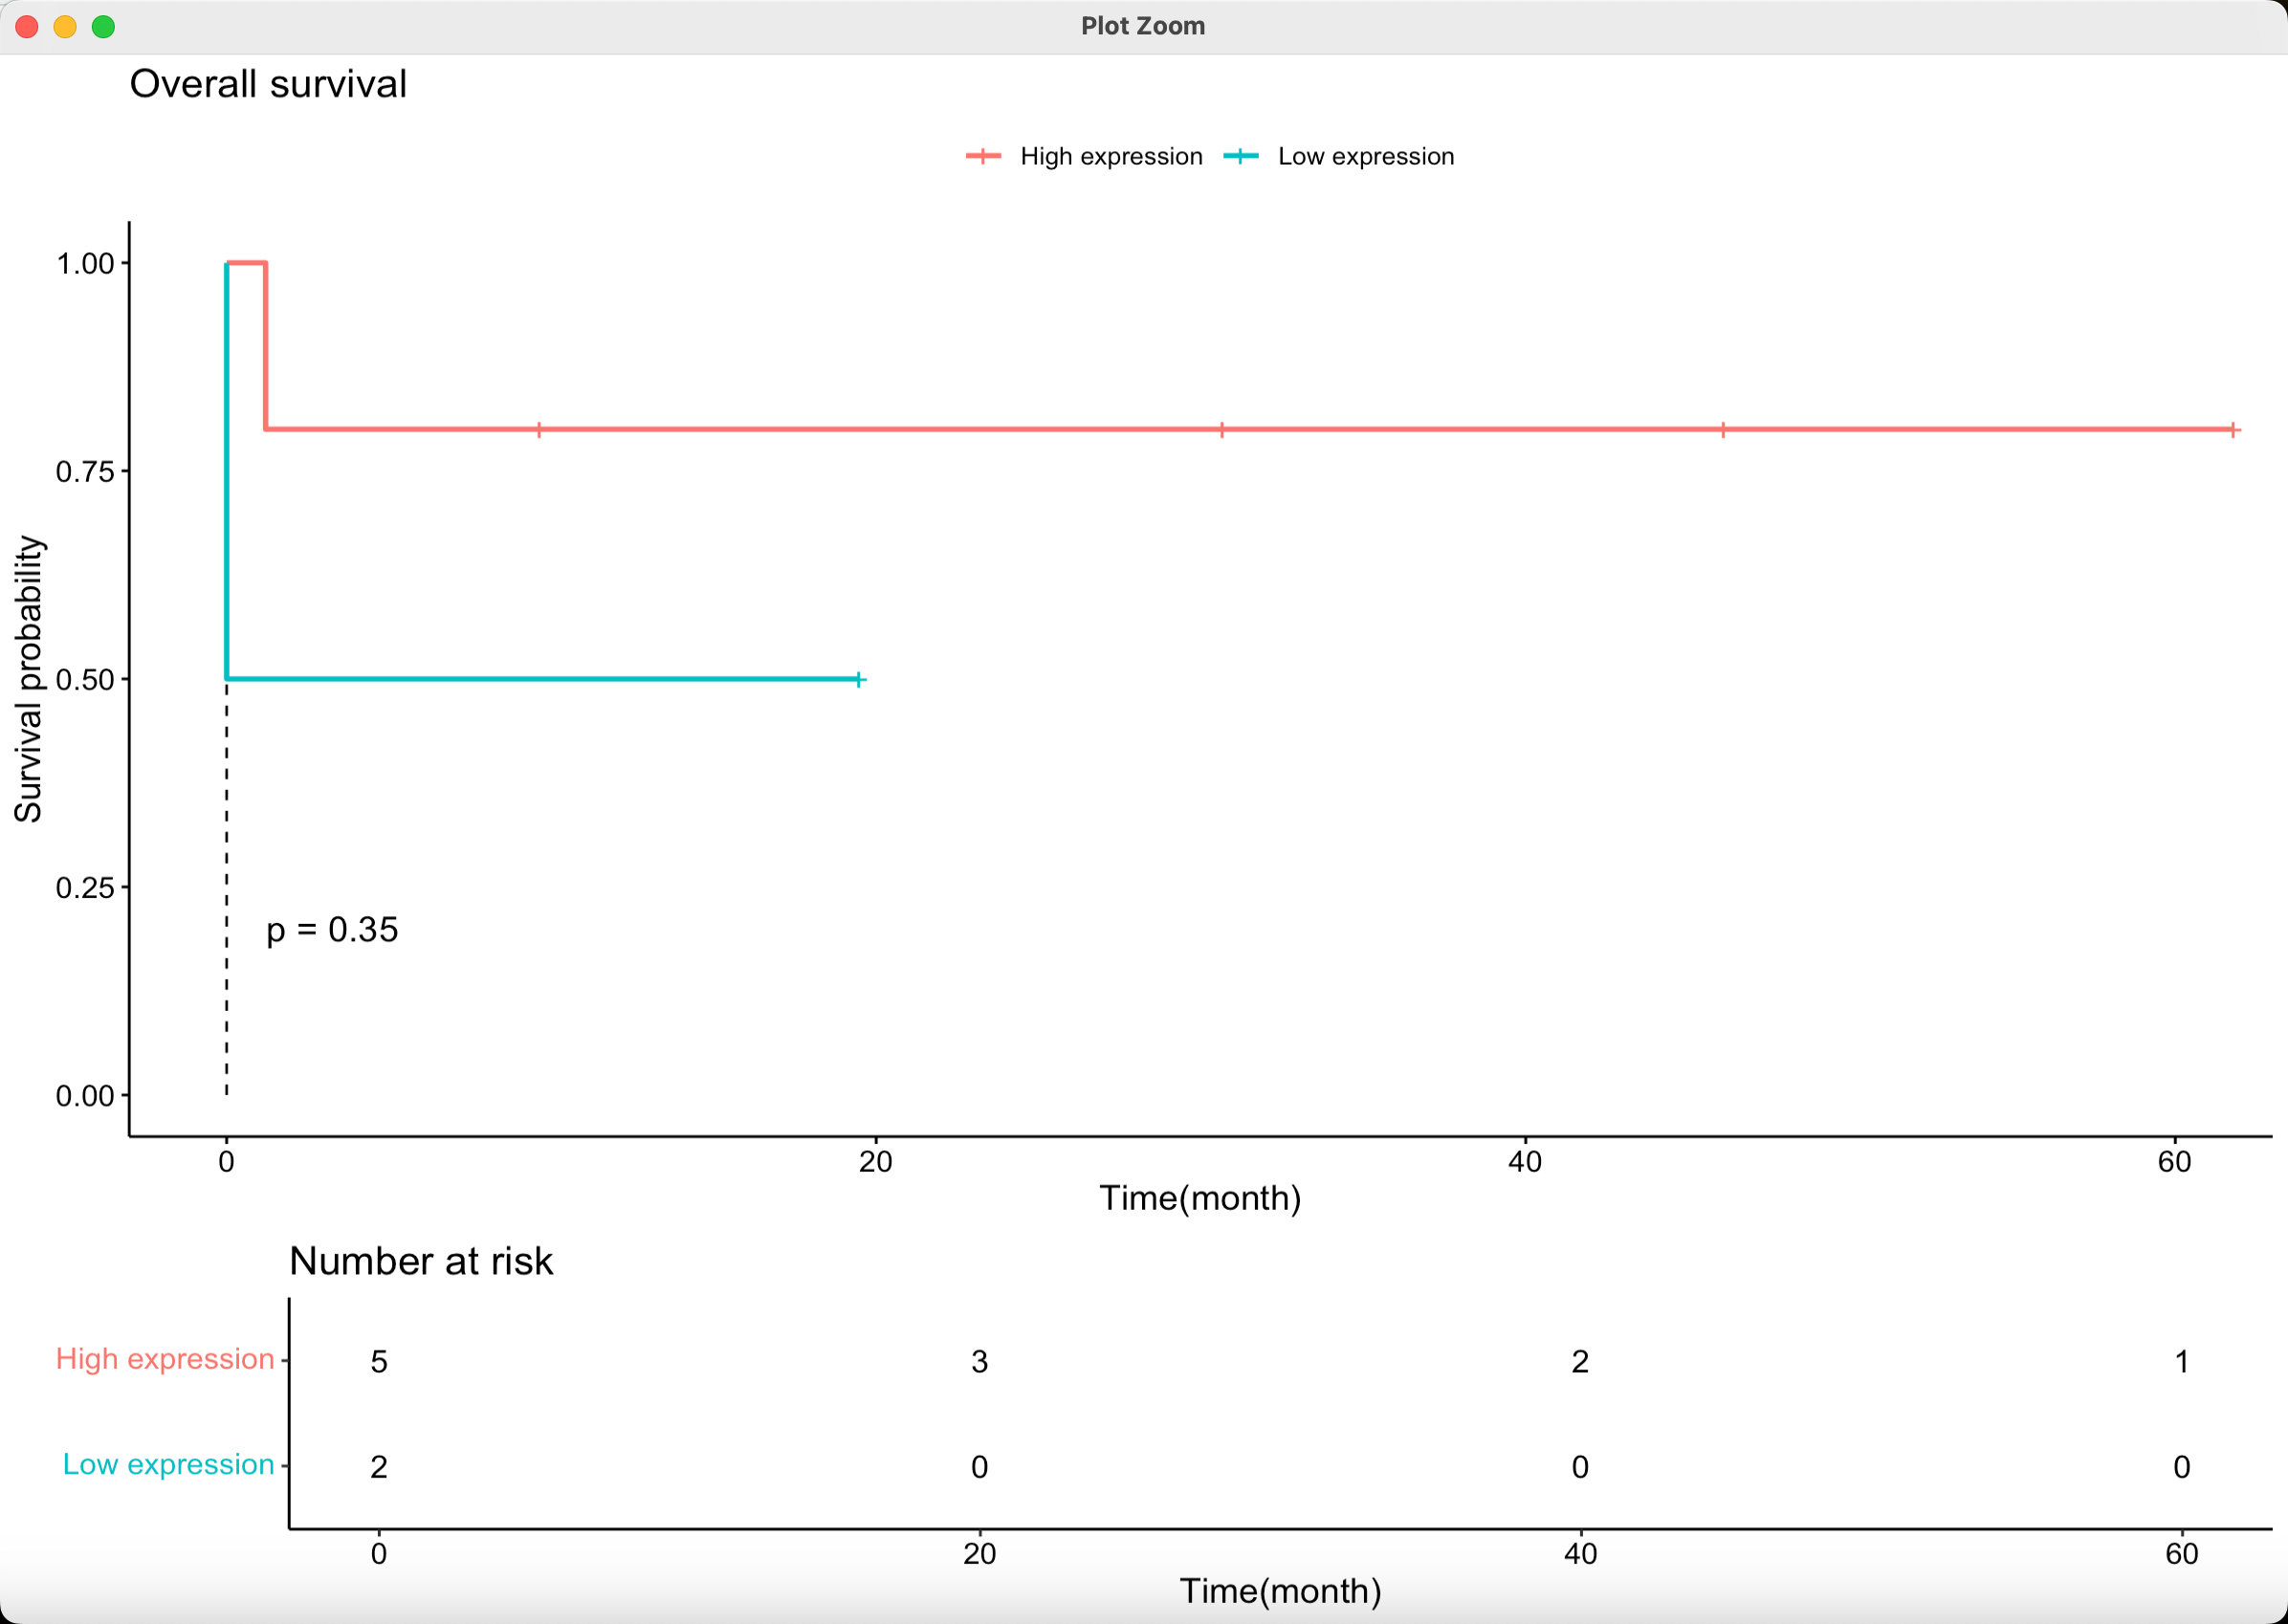Click the yellow minimize window button

pyautogui.click(x=65, y=27)
